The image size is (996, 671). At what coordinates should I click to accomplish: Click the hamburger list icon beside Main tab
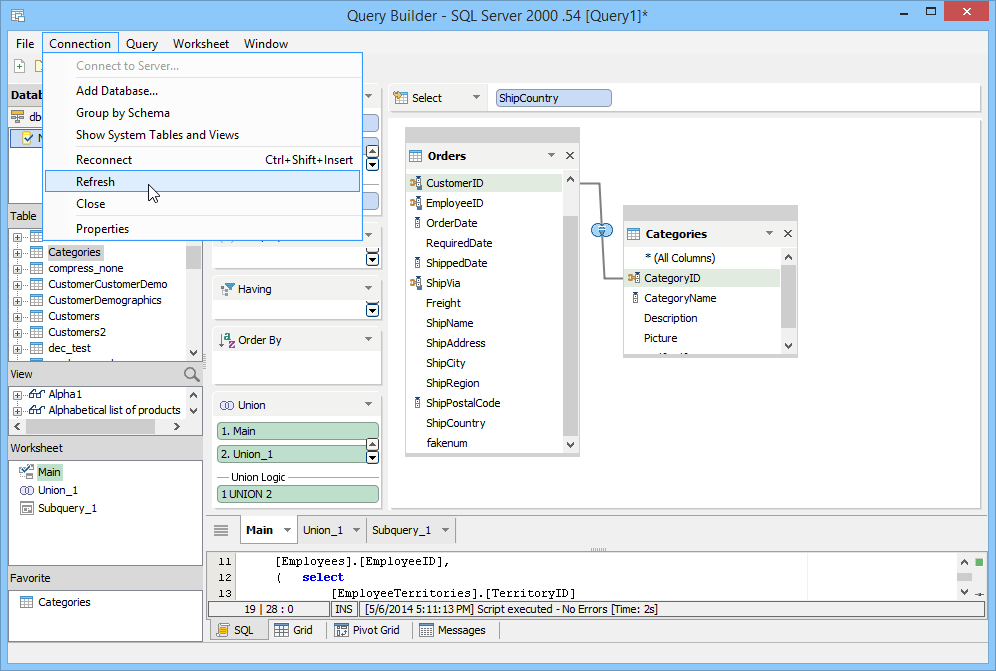point(221,530)
